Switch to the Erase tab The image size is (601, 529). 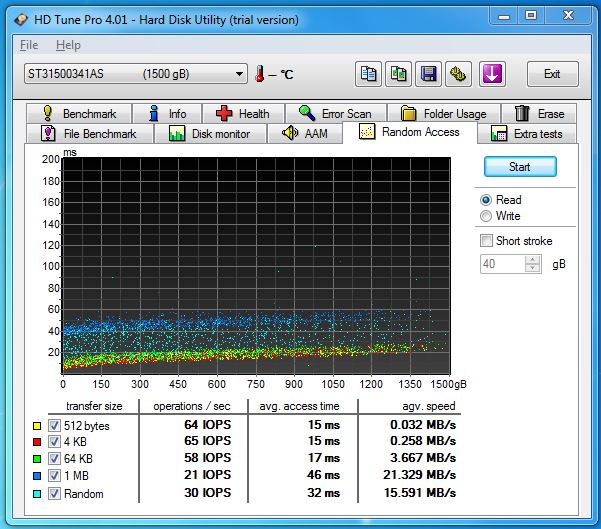click(x=539, y=113)
